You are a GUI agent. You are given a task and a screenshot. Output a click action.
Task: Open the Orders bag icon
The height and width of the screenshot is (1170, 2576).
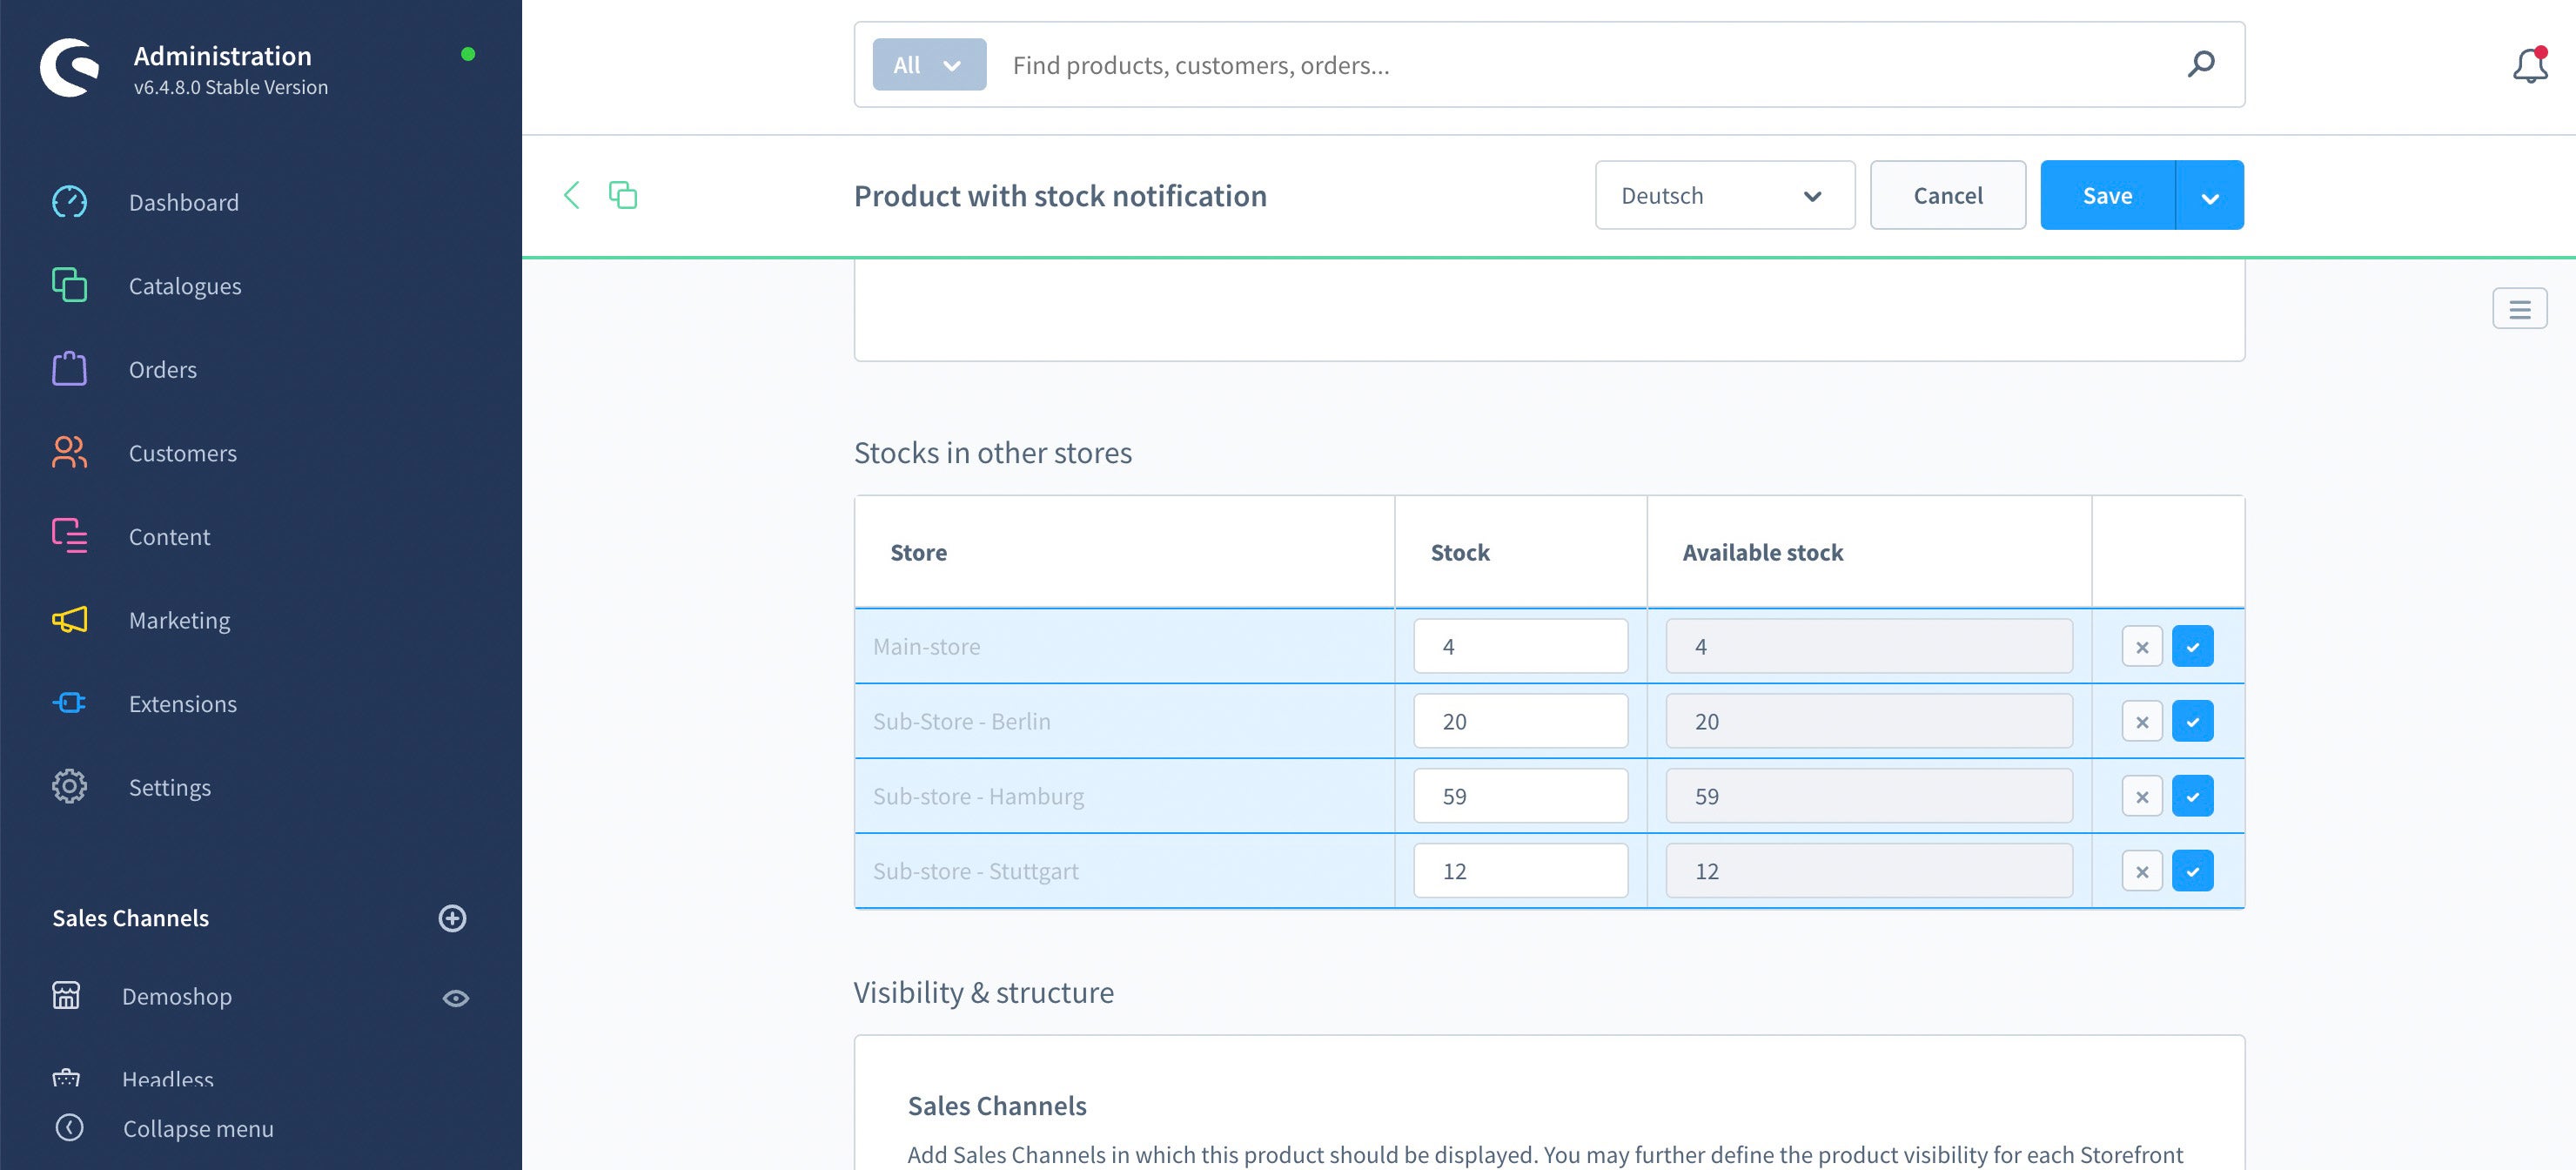(x=69, y=369)
